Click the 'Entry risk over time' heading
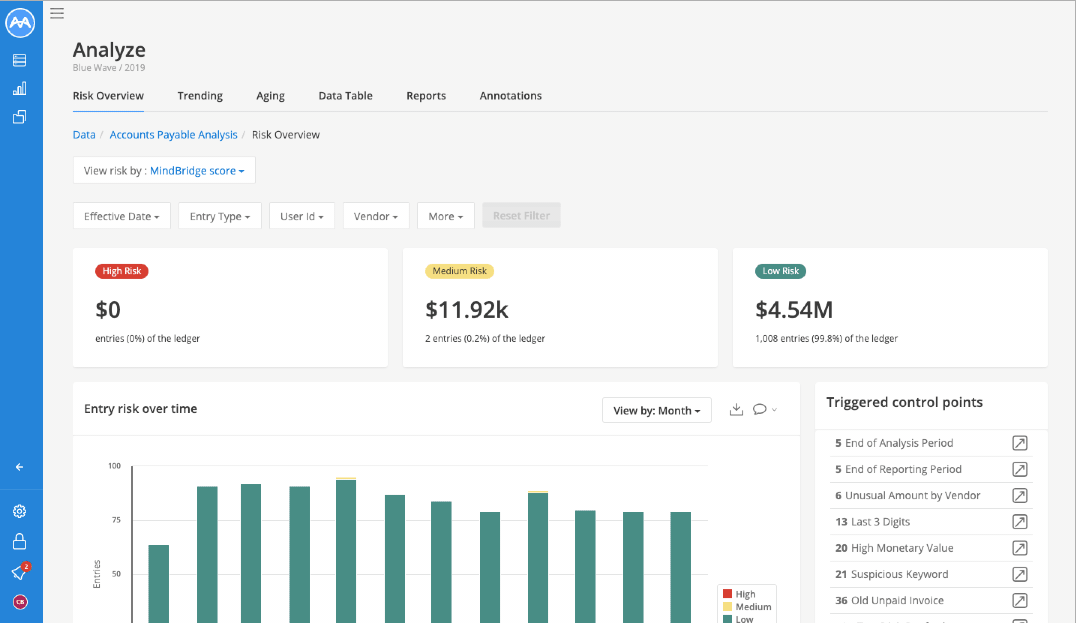This screenshot has height=623, width=1076. [141, 409]
